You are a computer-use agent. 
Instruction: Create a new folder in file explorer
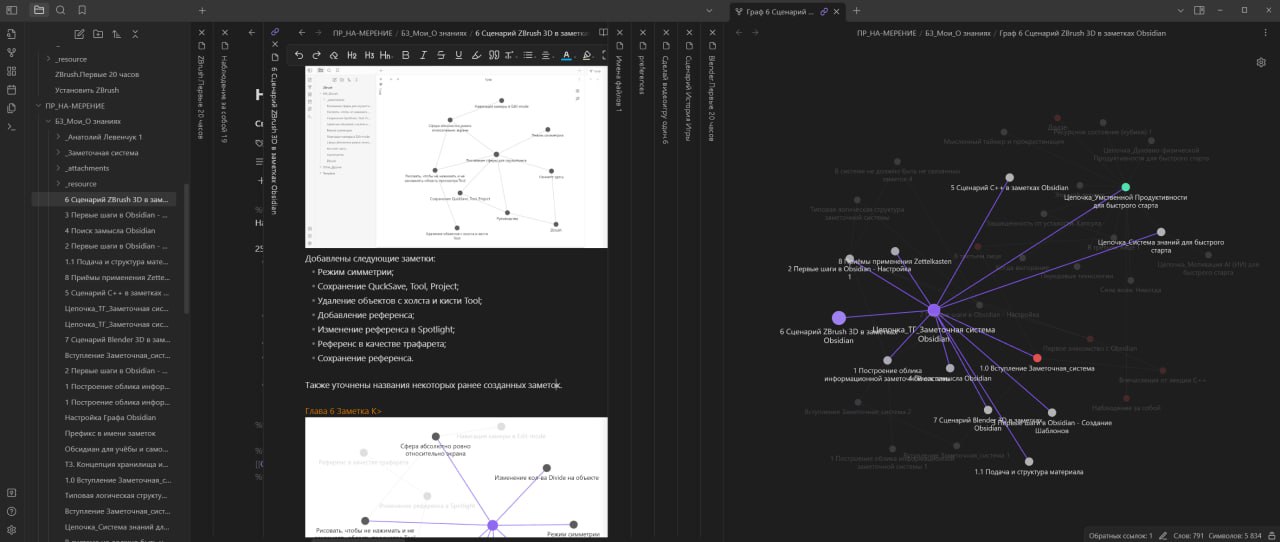click(x=99, y=33)
